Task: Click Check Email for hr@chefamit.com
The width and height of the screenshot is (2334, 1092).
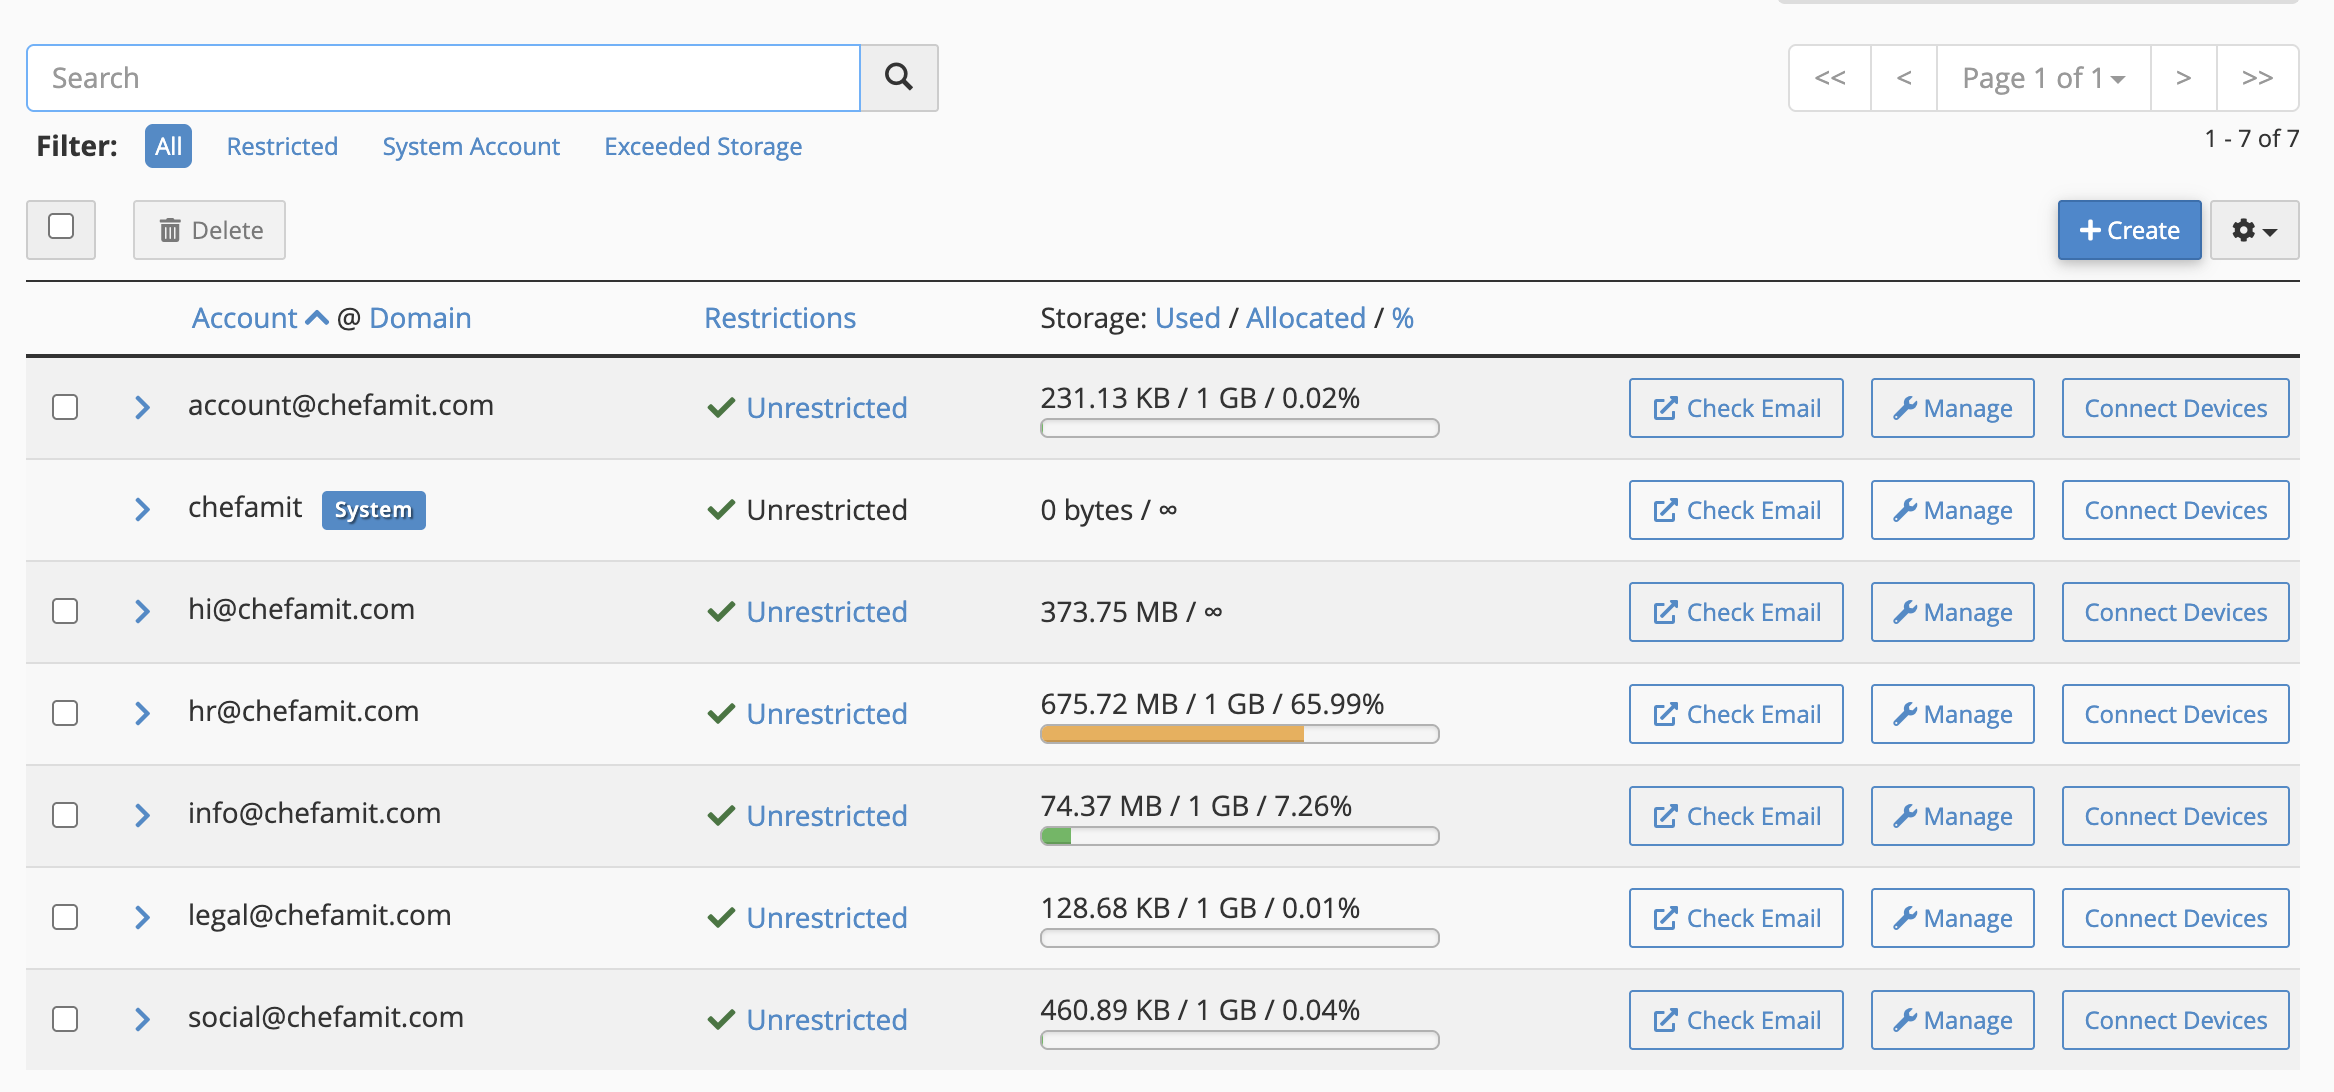Action: [x=1735, y=714]
